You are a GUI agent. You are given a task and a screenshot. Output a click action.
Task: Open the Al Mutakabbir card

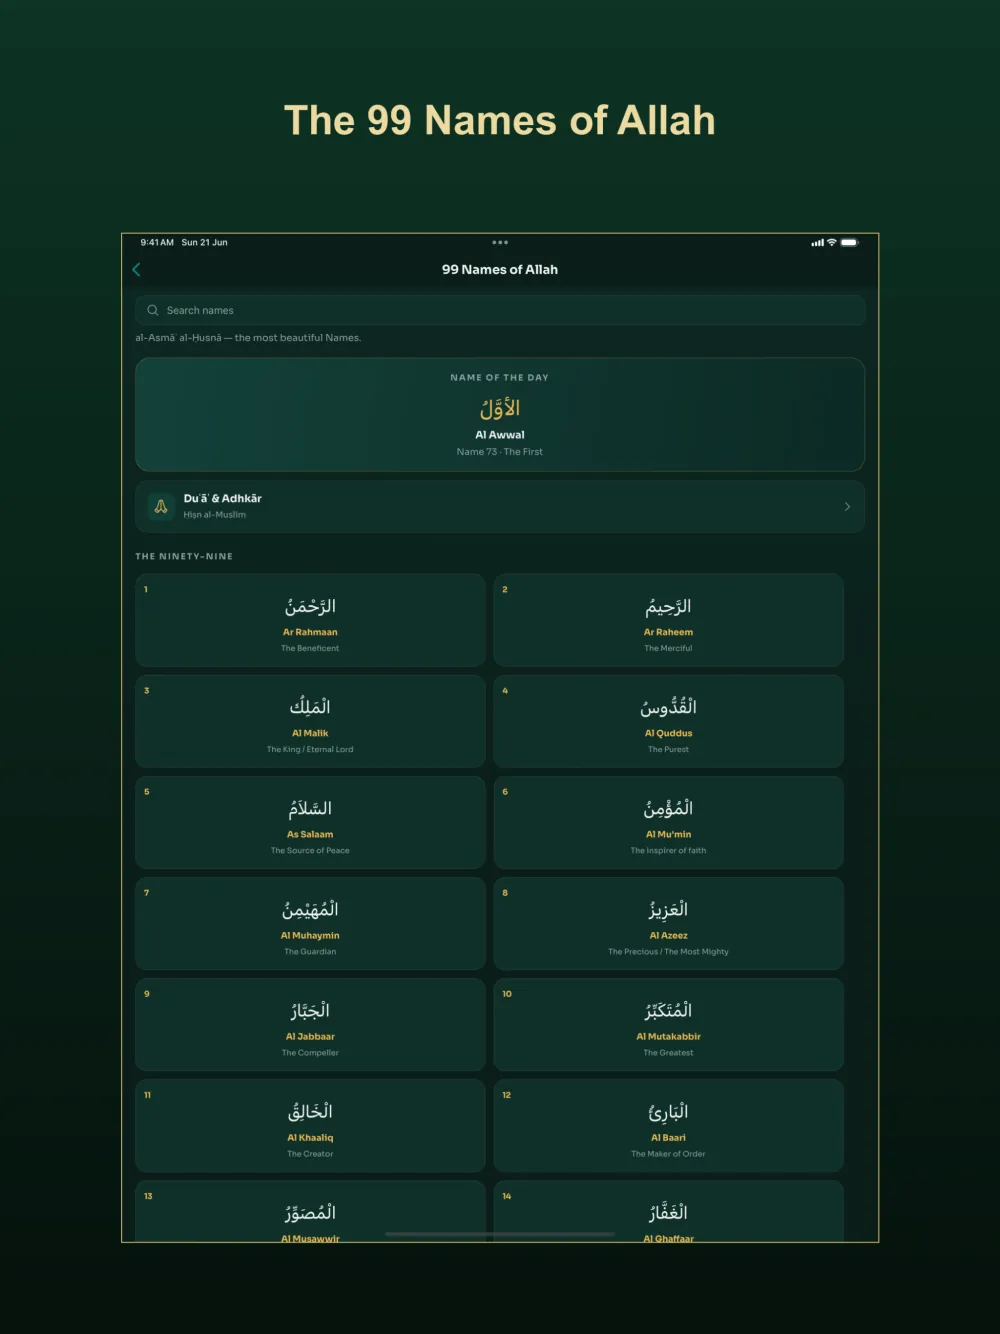click(668, 1024)
